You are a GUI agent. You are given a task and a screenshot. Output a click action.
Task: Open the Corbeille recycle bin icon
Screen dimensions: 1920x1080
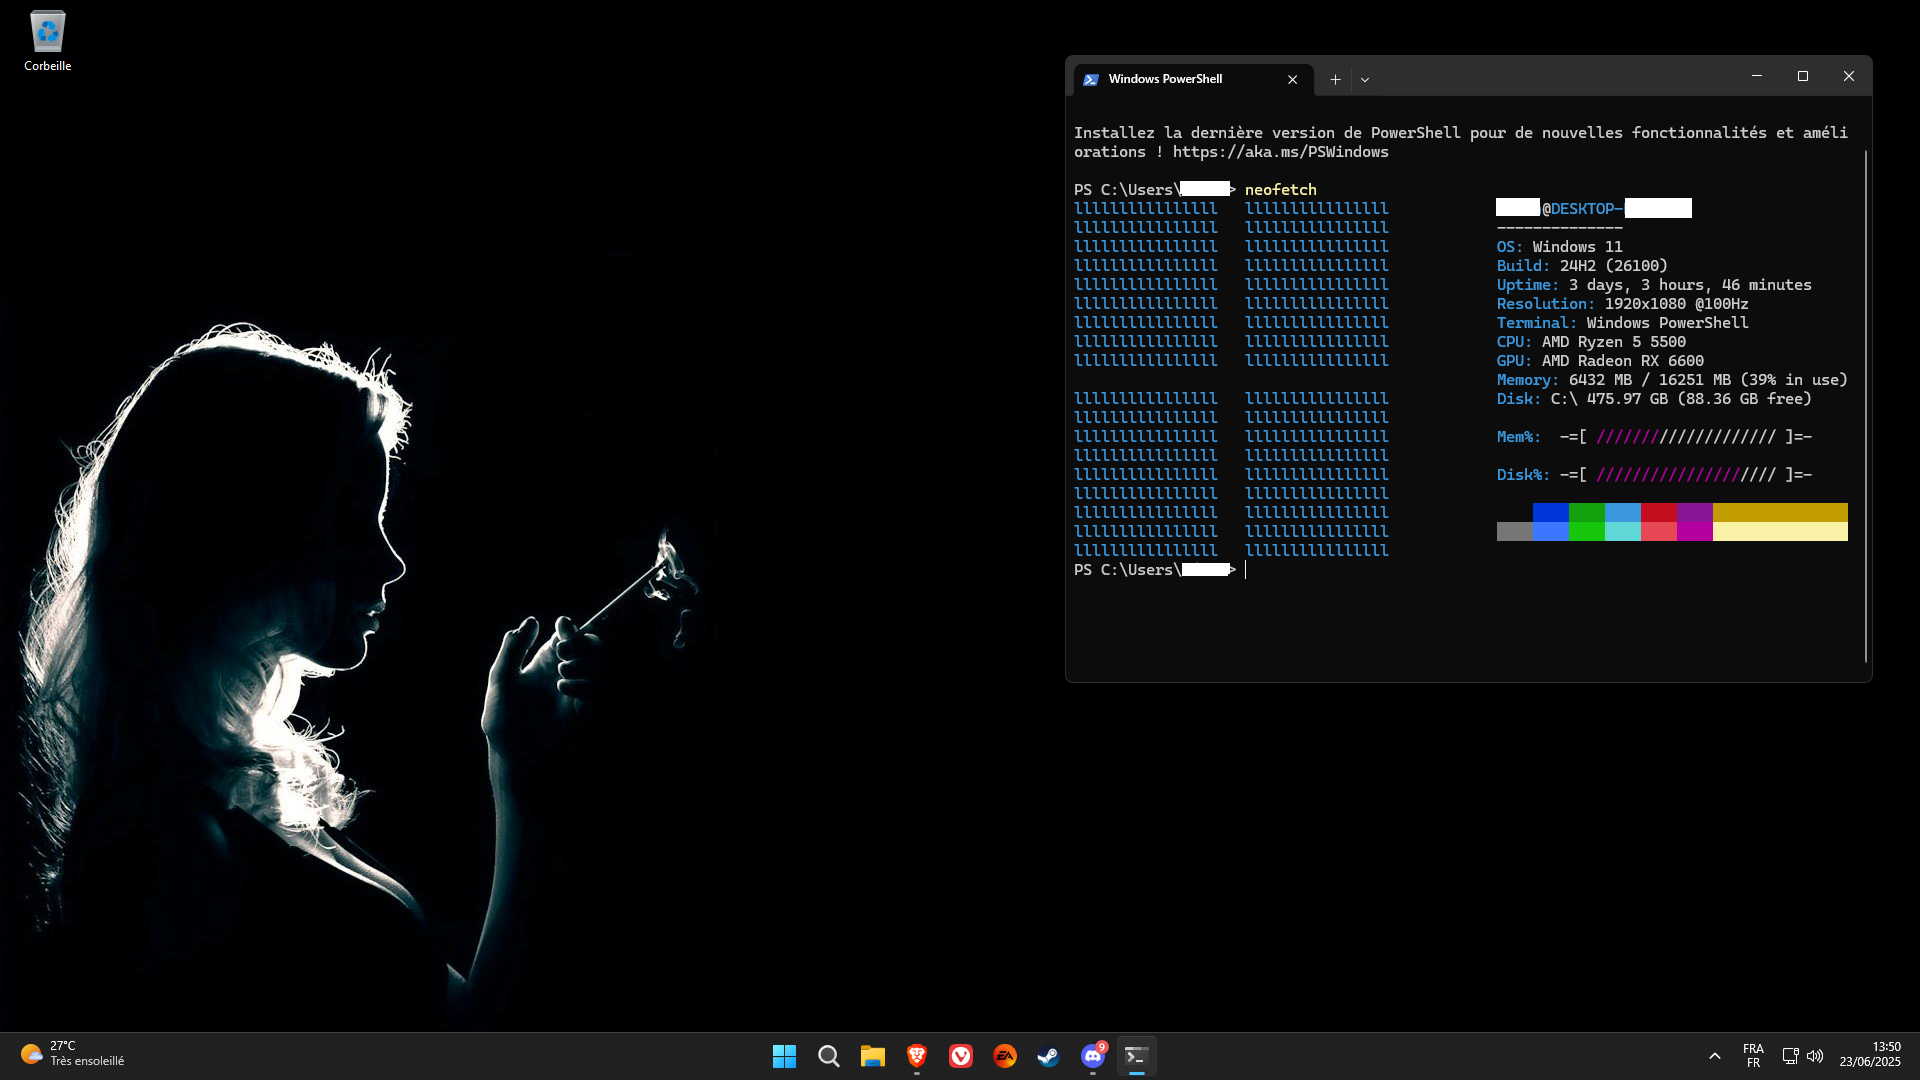47,41
